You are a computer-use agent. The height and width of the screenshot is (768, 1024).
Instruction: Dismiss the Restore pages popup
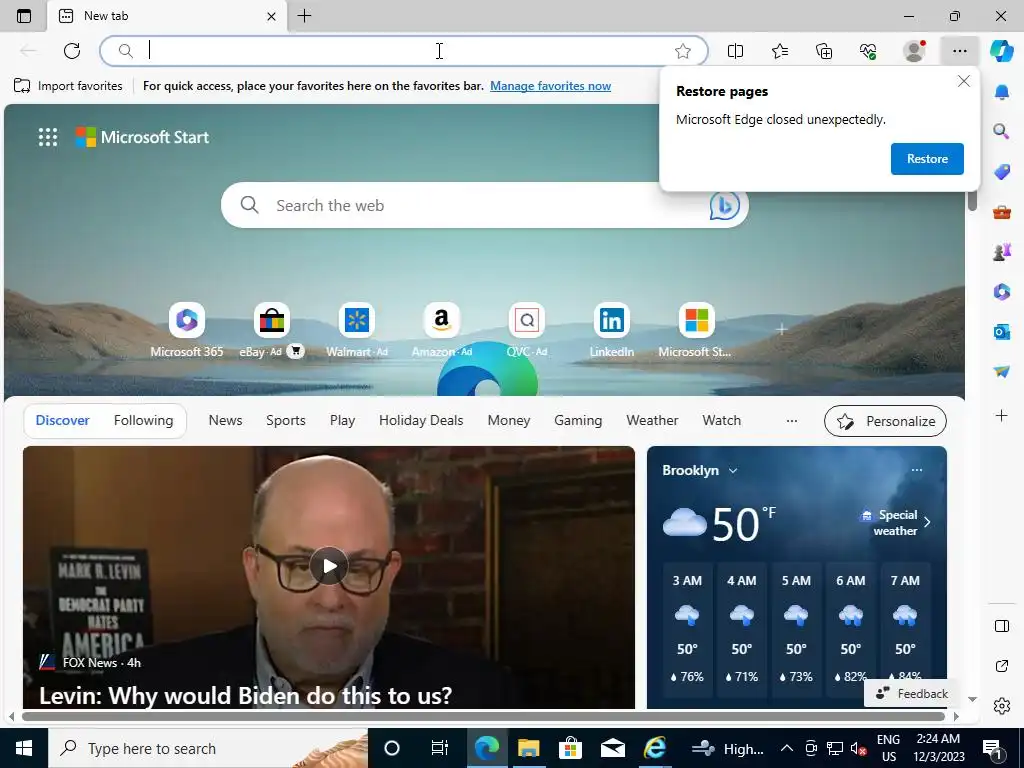[963, 81]
